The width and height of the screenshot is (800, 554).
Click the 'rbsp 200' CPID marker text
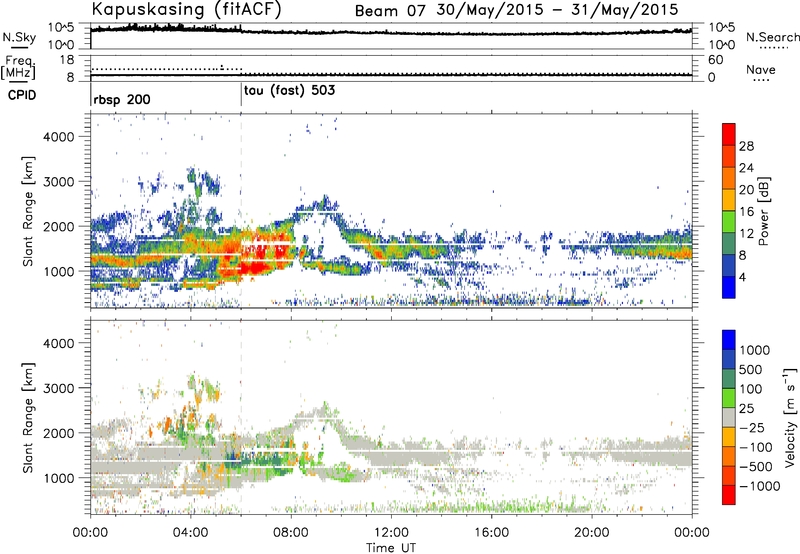tap(122, 99)
